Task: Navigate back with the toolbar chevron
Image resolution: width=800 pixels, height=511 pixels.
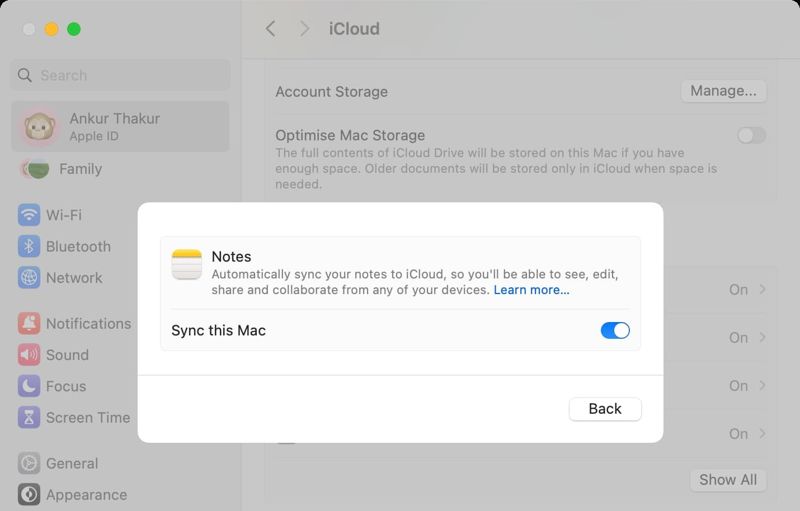Action: point(270,29)
